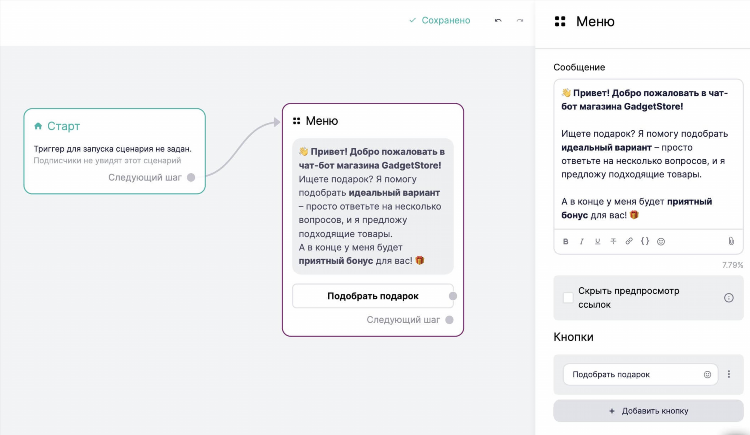
Task: Click the trigger warning text in the Старт node
Action: (112, 149)
